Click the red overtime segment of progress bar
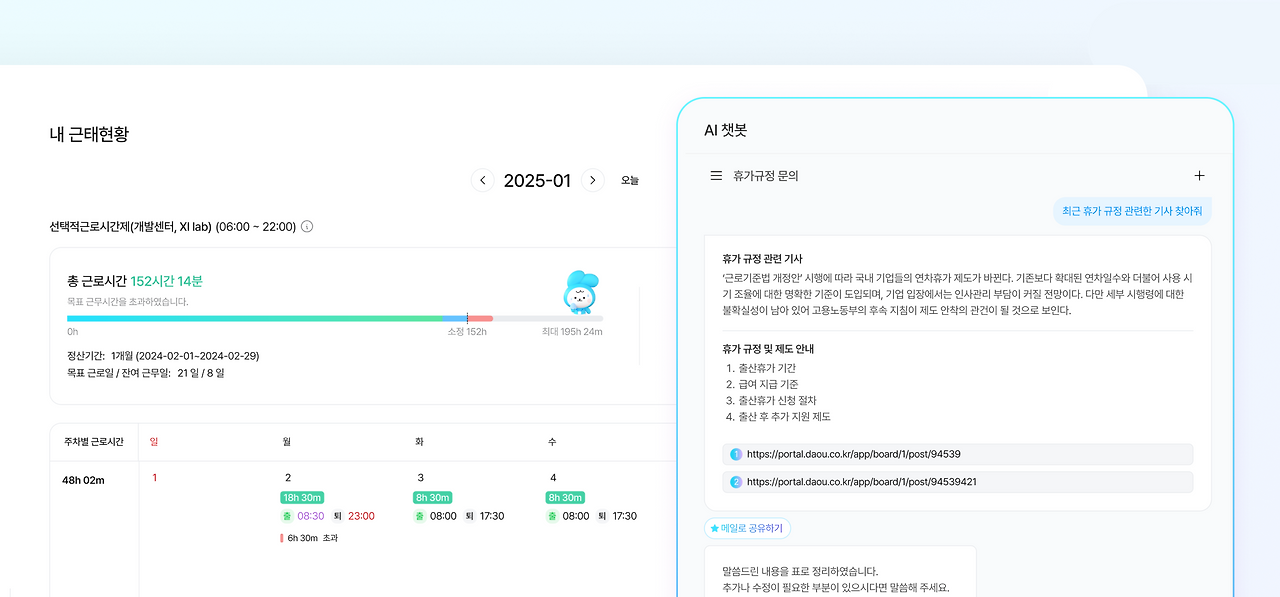The image size is (1280, 597). tap(480, 318)
